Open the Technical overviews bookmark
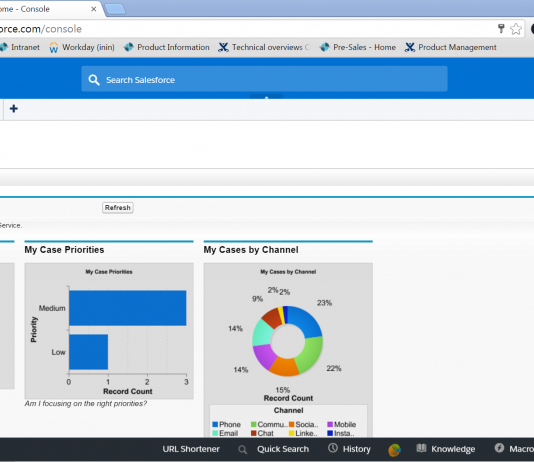 [264, 47]
